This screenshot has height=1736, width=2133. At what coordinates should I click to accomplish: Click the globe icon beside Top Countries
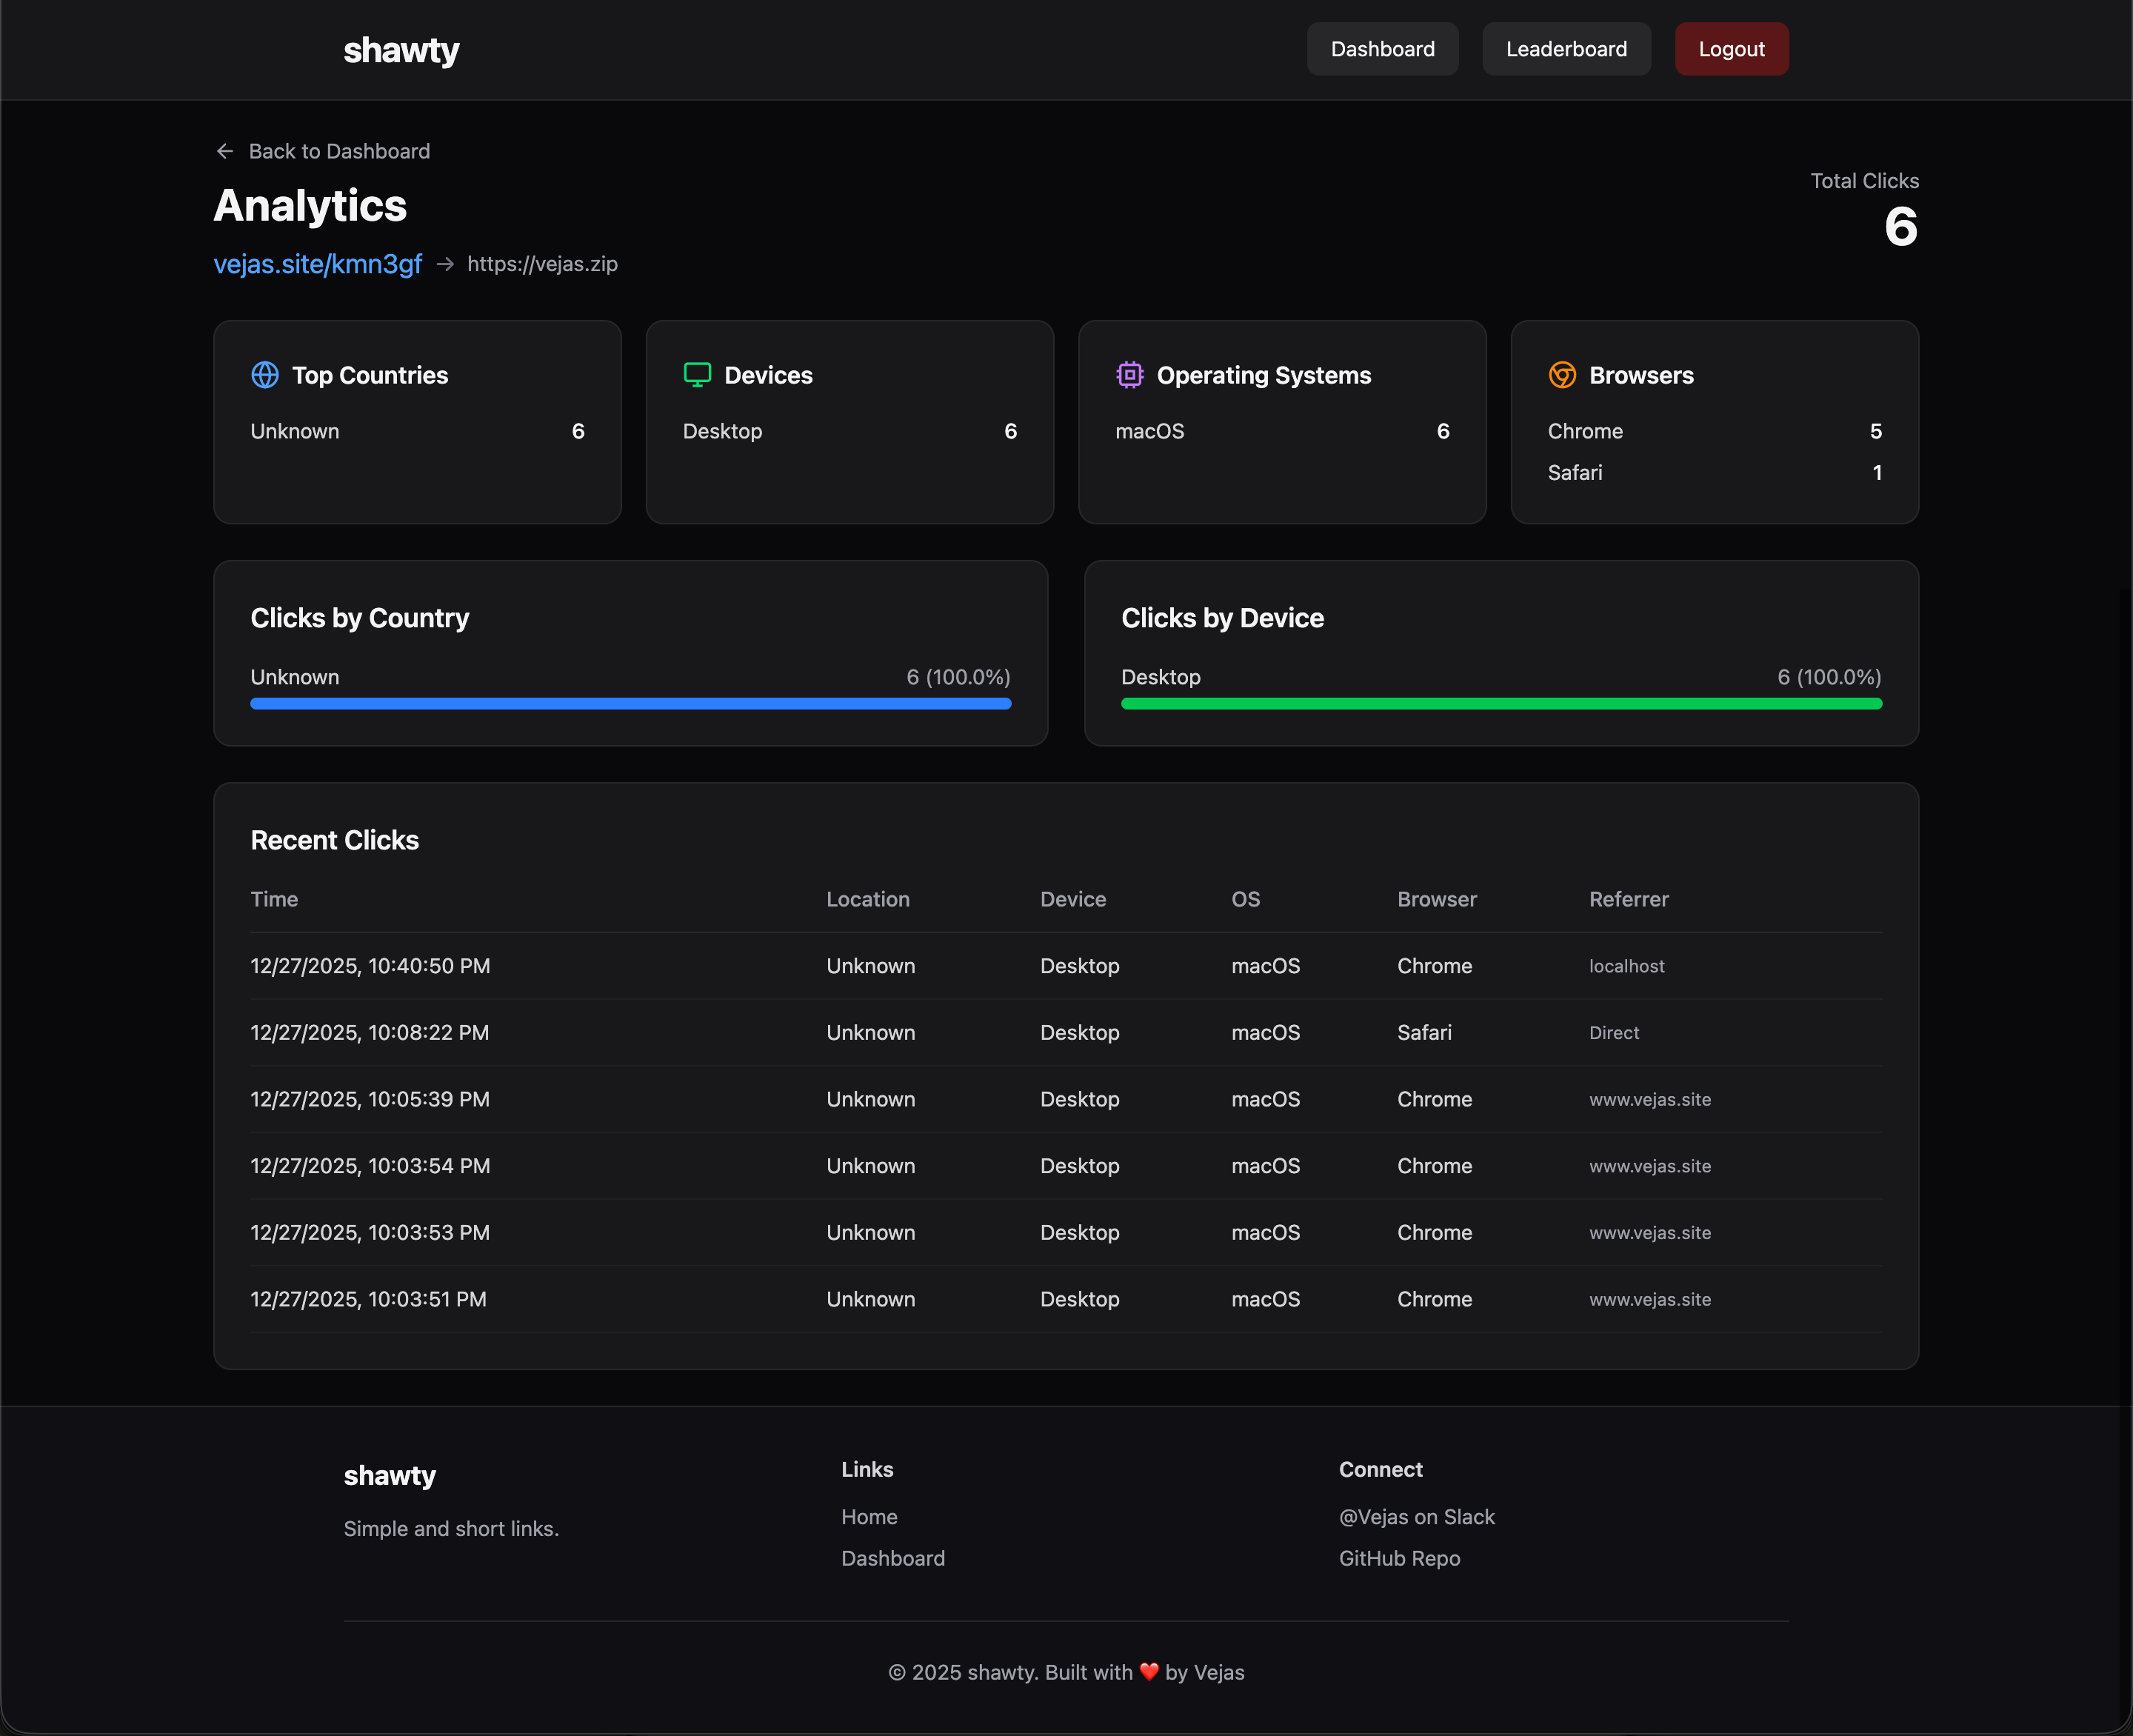point(265,375)
